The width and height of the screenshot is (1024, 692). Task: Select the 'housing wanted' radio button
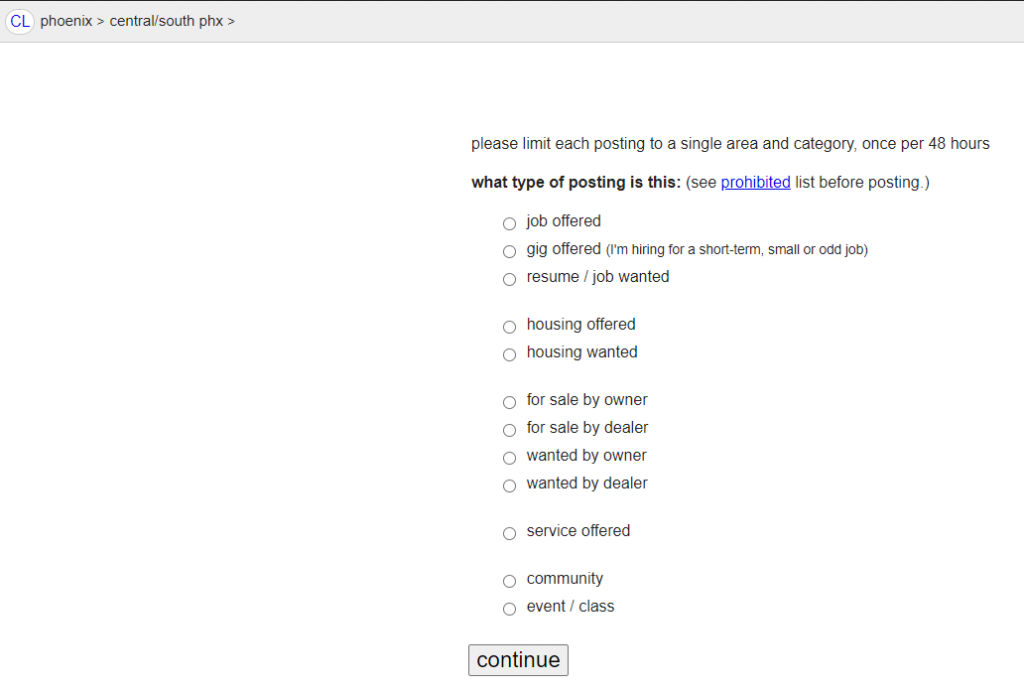[509, 354]
